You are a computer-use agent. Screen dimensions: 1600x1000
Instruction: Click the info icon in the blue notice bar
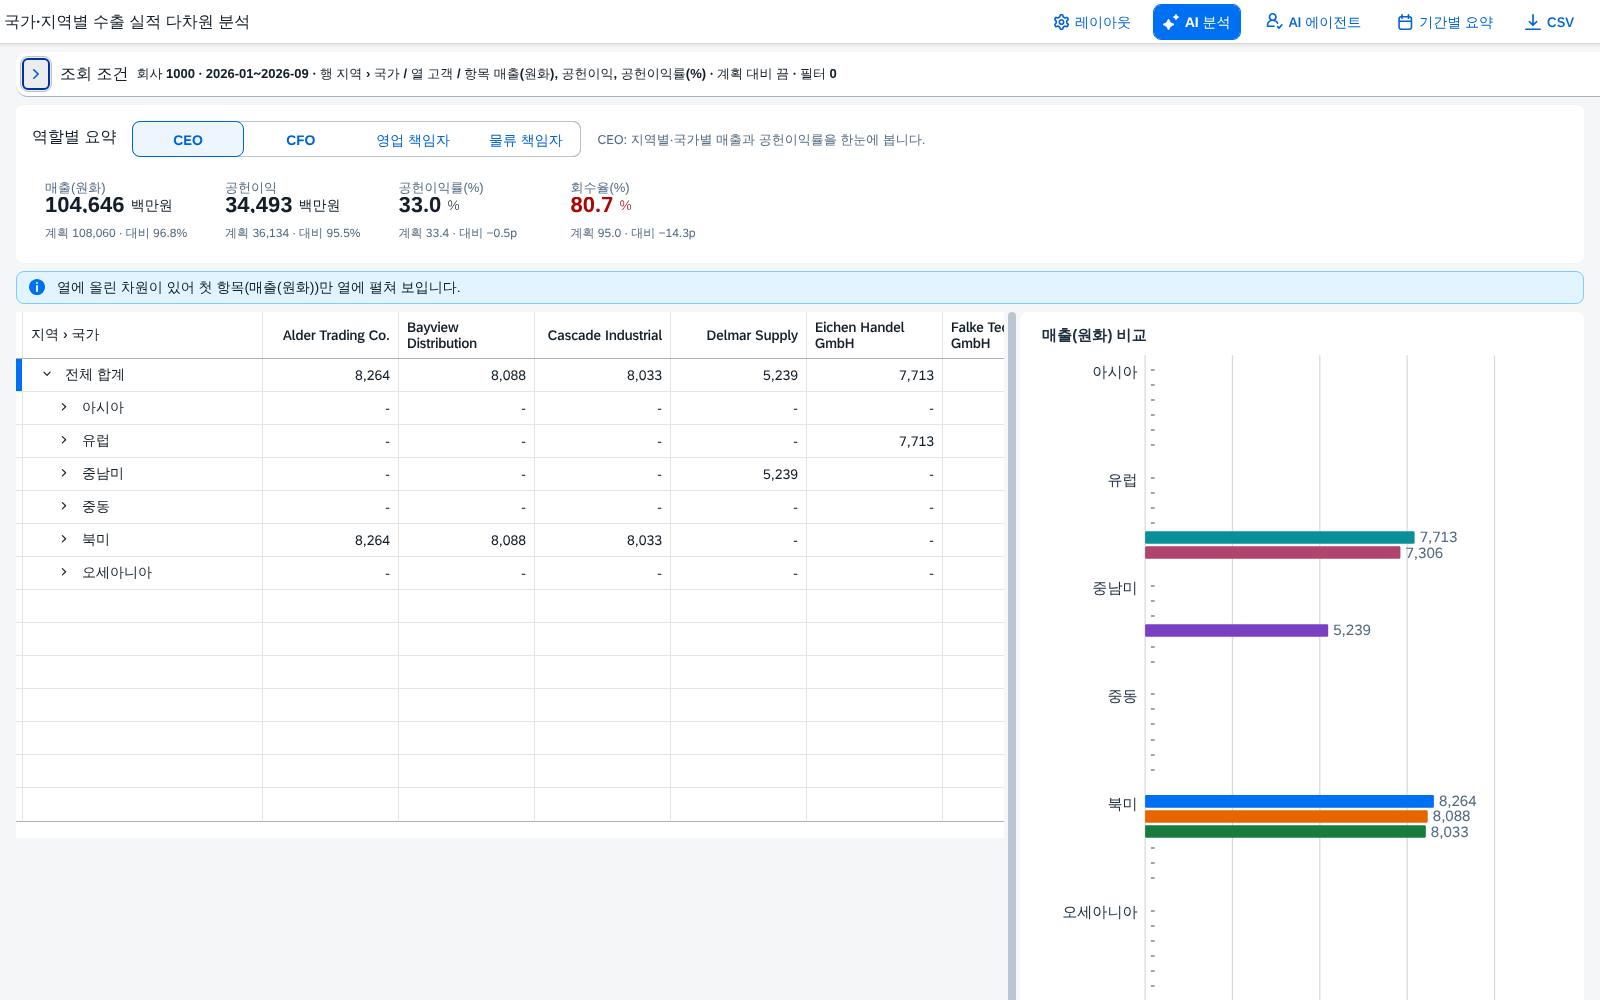(37, 287)
